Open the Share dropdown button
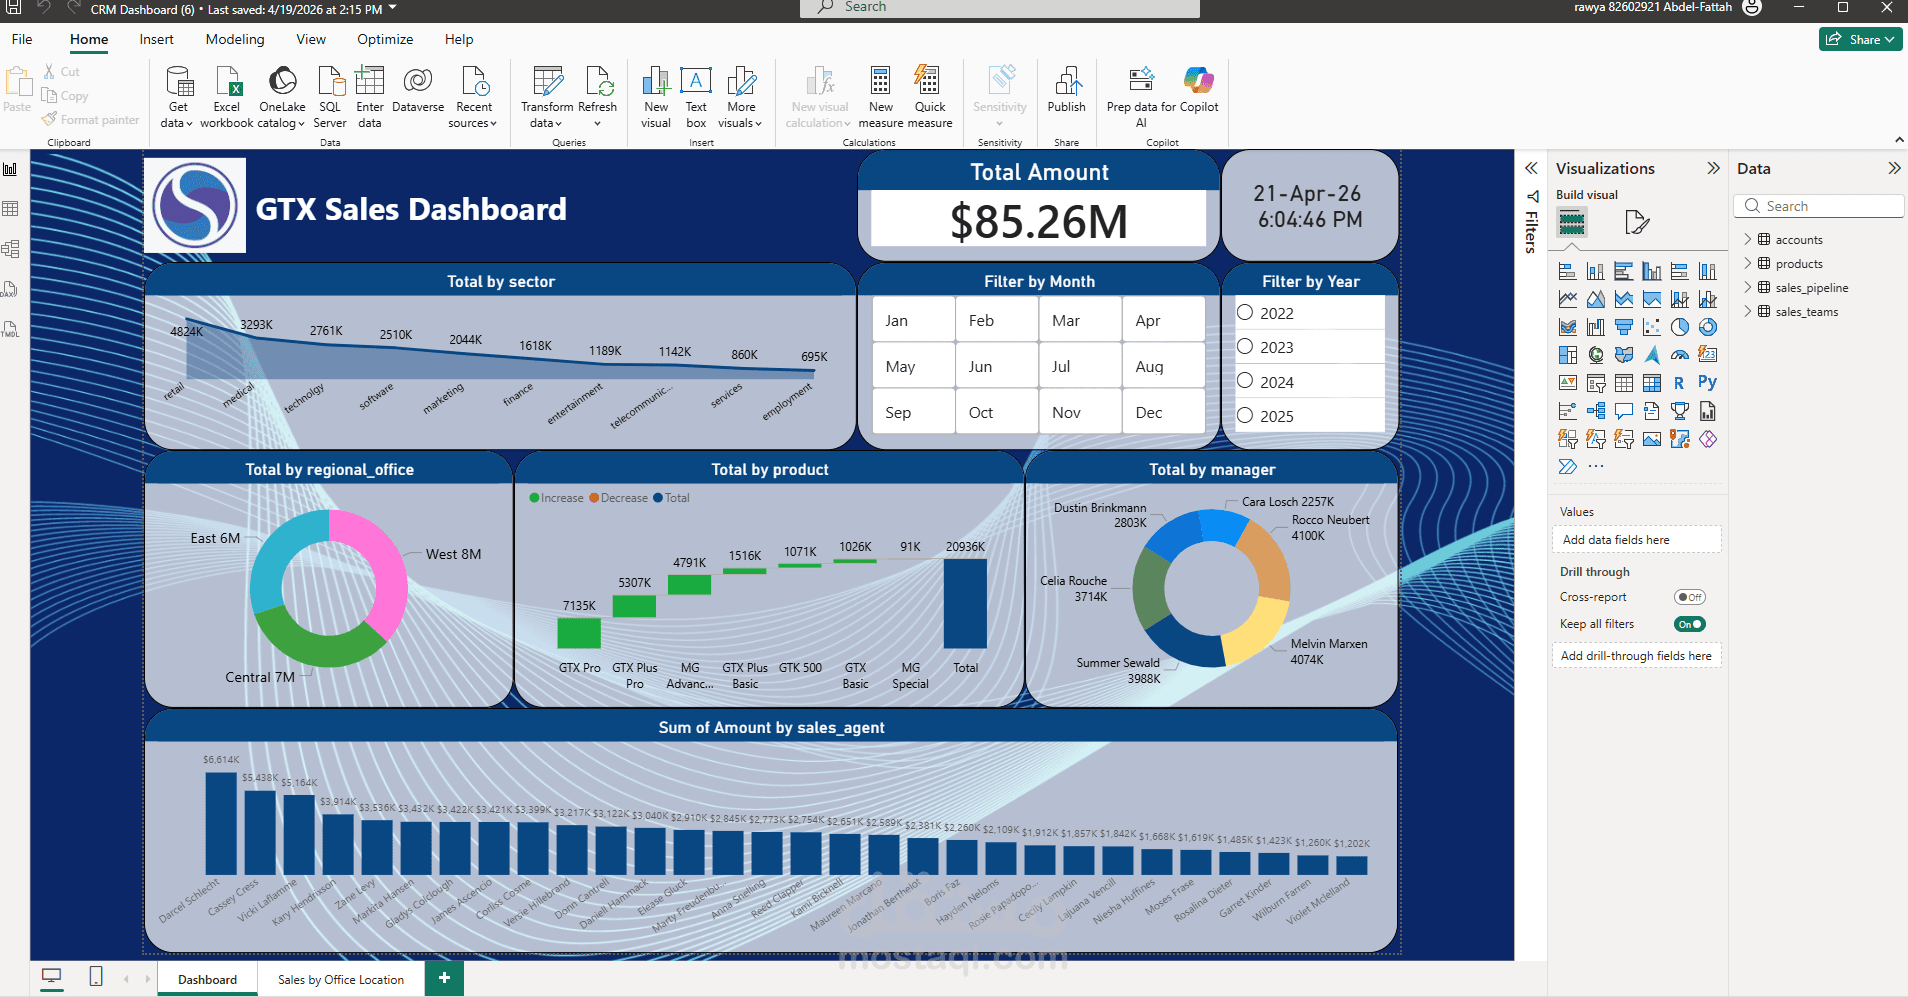 1860,39
